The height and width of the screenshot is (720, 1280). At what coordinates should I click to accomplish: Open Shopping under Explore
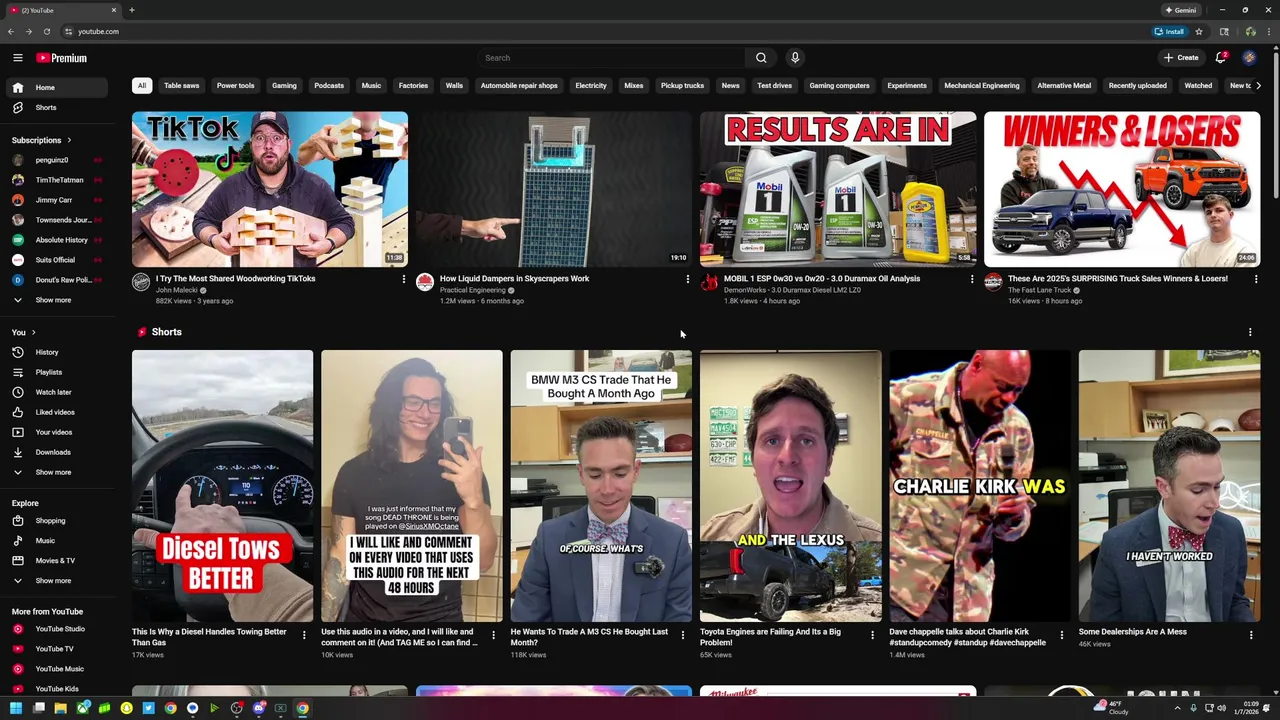point(56,521)
